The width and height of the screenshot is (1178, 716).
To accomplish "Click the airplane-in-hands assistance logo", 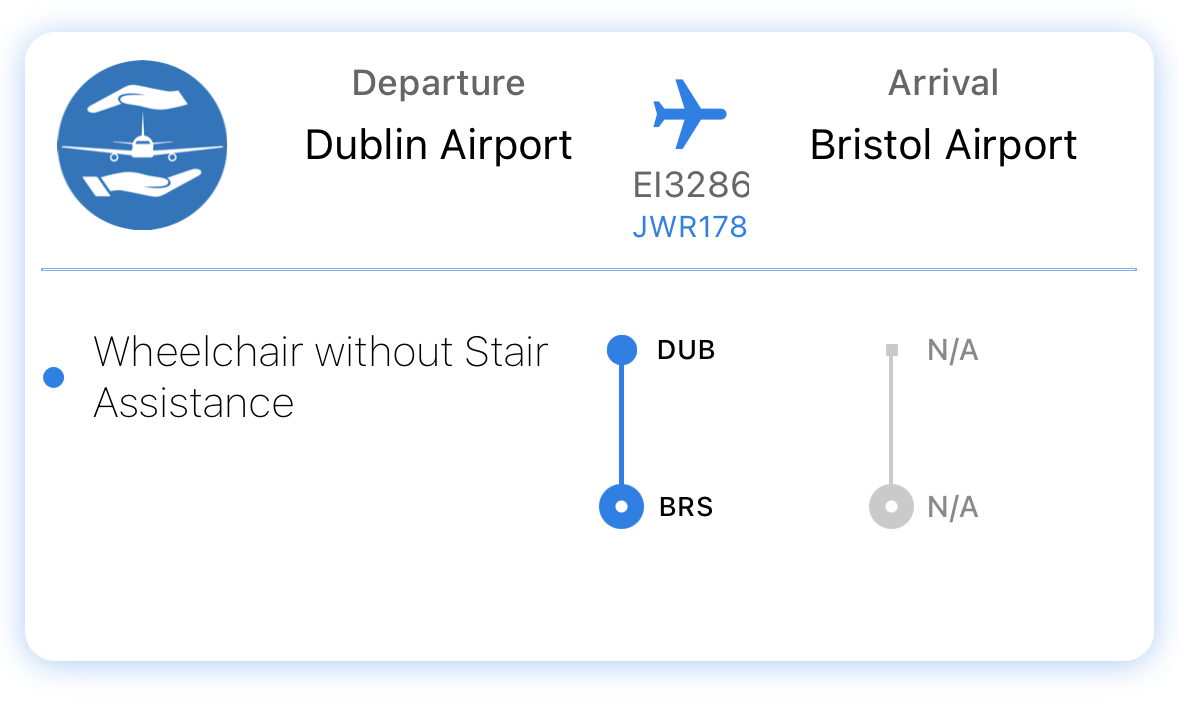I will tap(142, 145).
